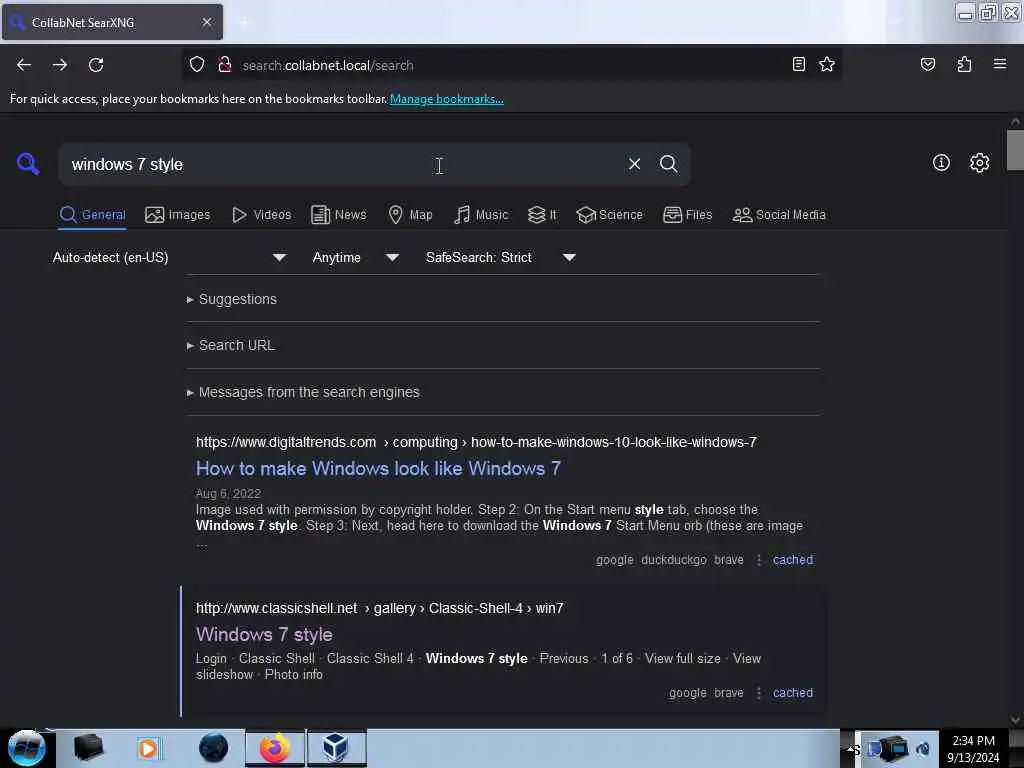The image size is (1024, 768).
Task: Click the digitaltrends.com result URL
Action: point(476,442)
